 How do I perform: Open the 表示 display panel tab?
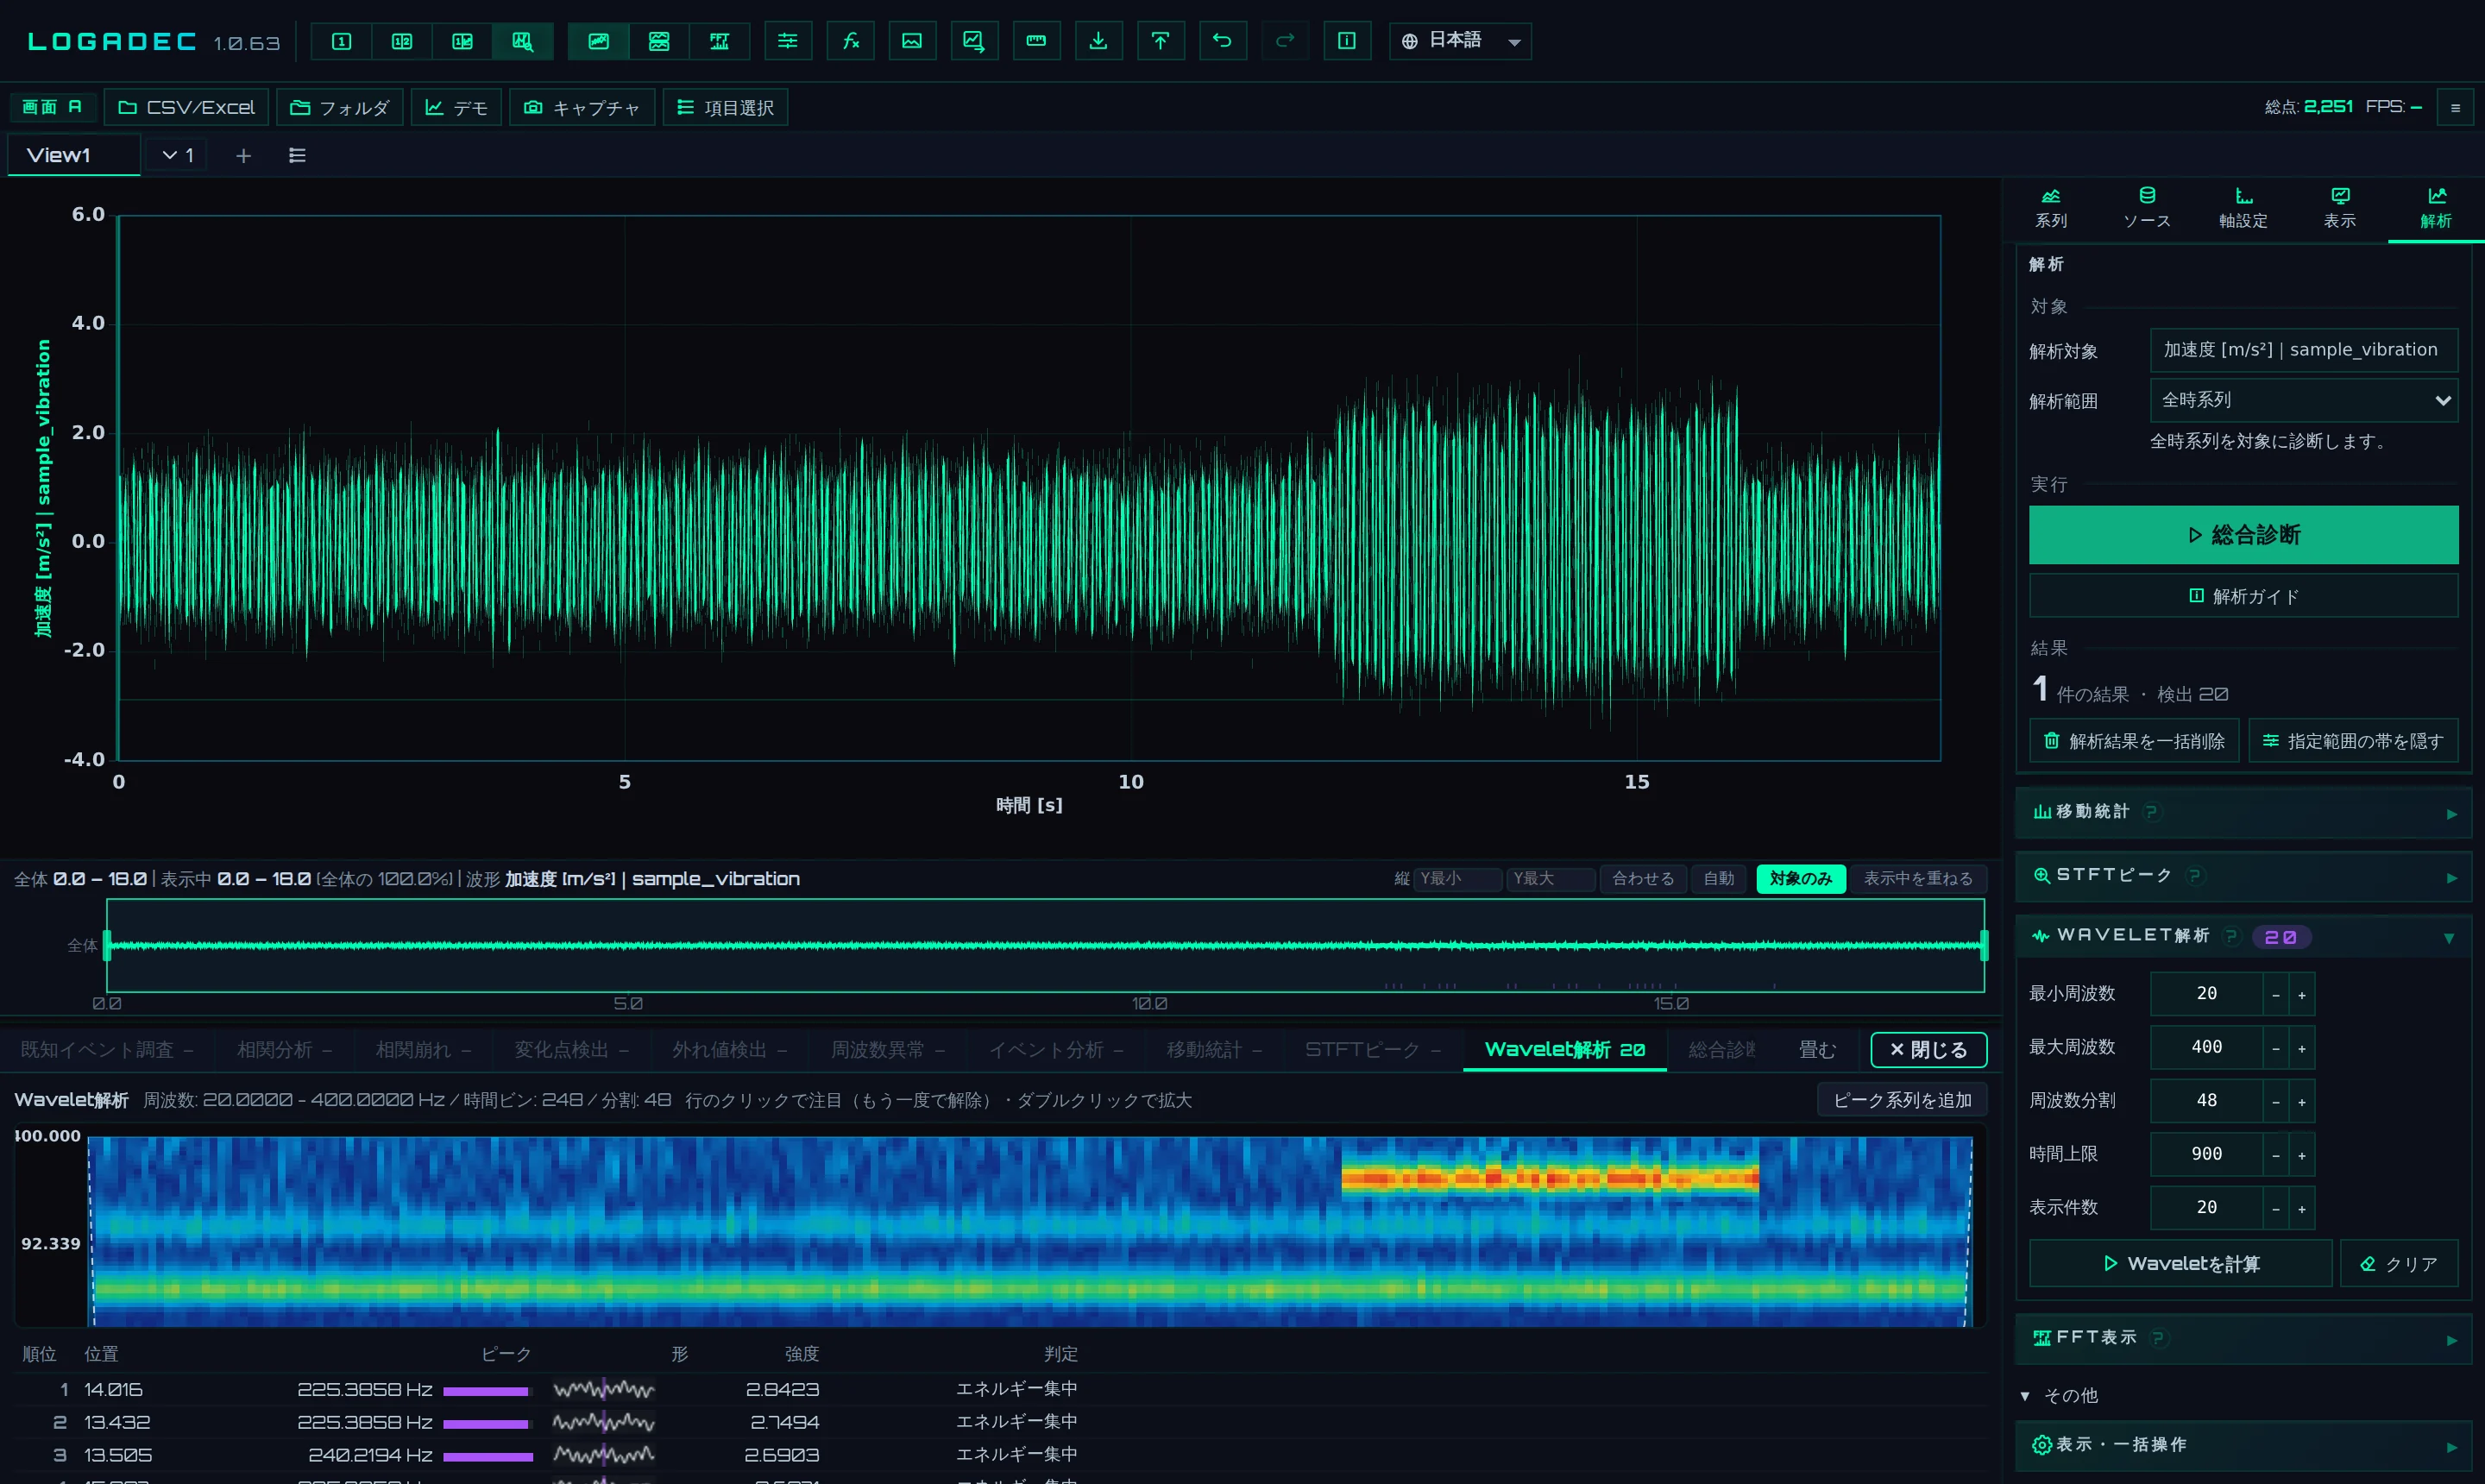click(x=2340, y=208)
